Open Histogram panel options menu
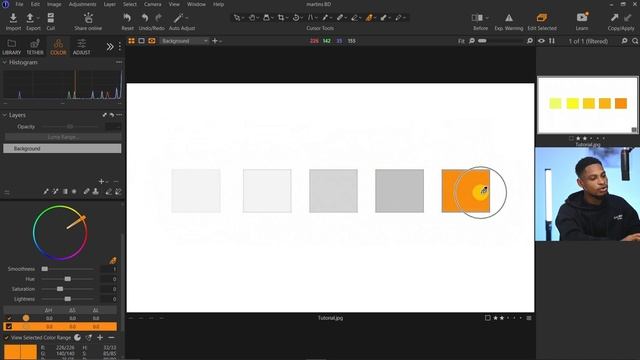Screen dimensions: 640x360 [x=119, y=62]
